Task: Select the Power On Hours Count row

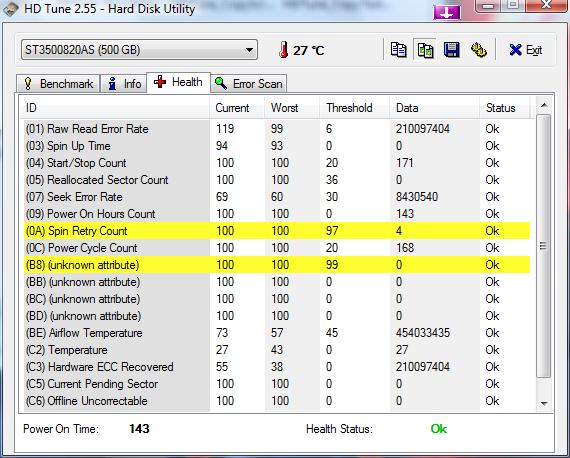Action: click(x=277, y=214)
